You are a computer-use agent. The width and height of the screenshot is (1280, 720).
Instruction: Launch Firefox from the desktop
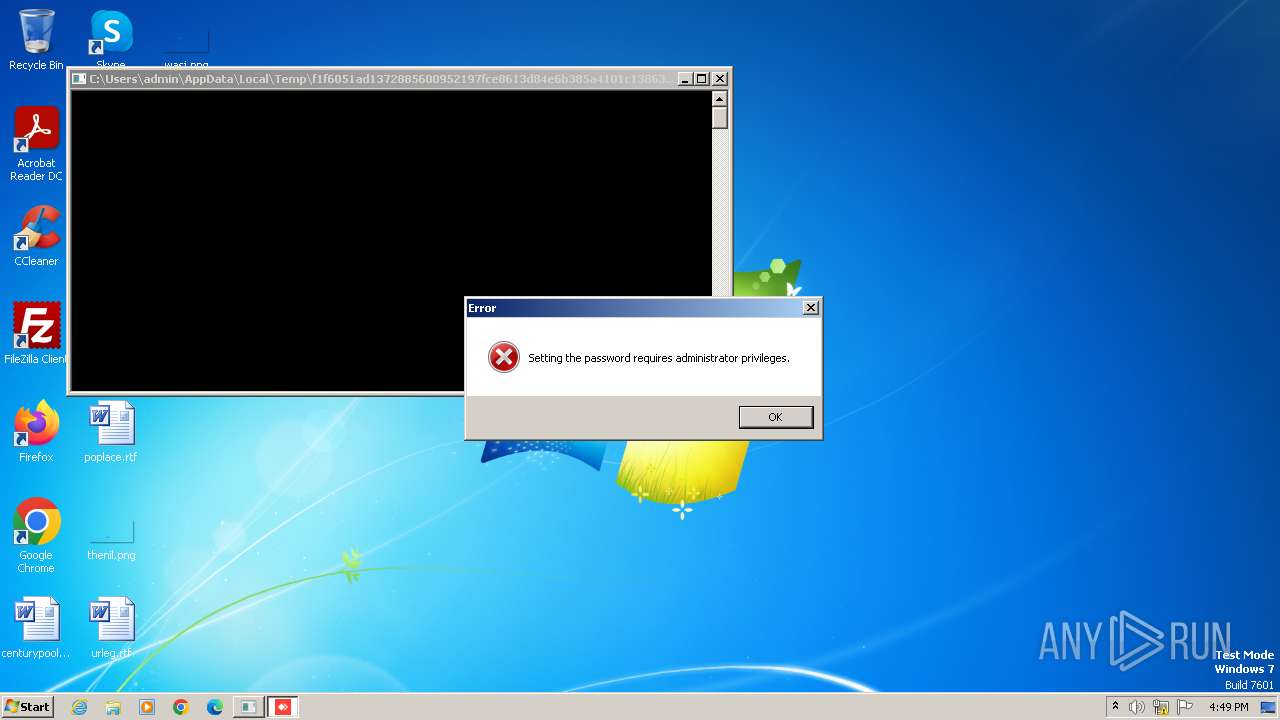pyautogui.click(x=36, y=431)
